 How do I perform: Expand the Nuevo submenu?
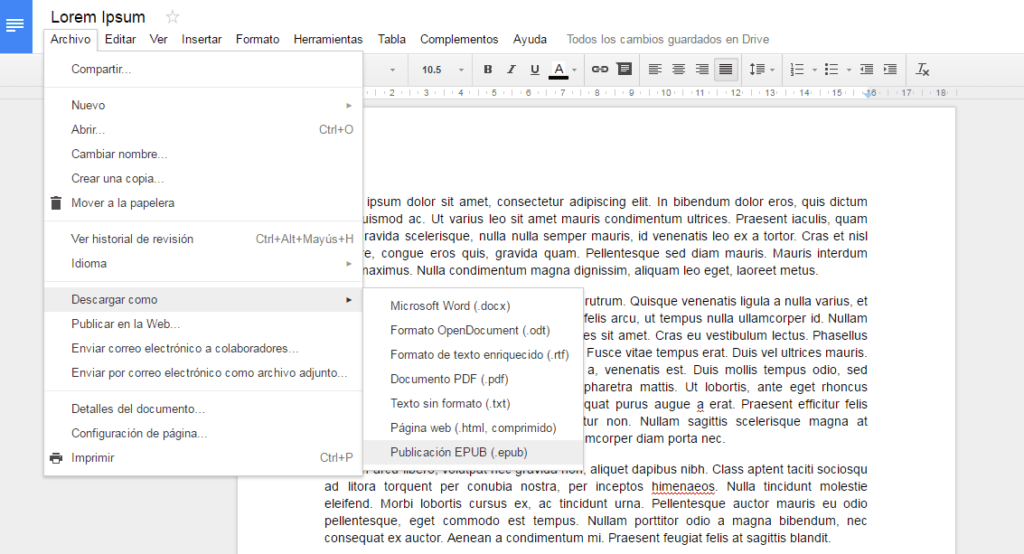pyautogui.click(x=203, y=105)
